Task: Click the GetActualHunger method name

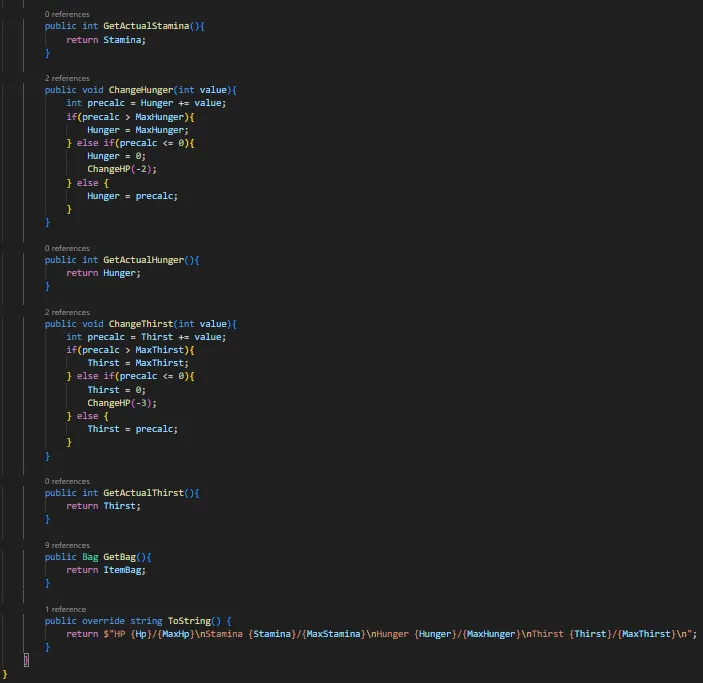Action: (143, 260)
